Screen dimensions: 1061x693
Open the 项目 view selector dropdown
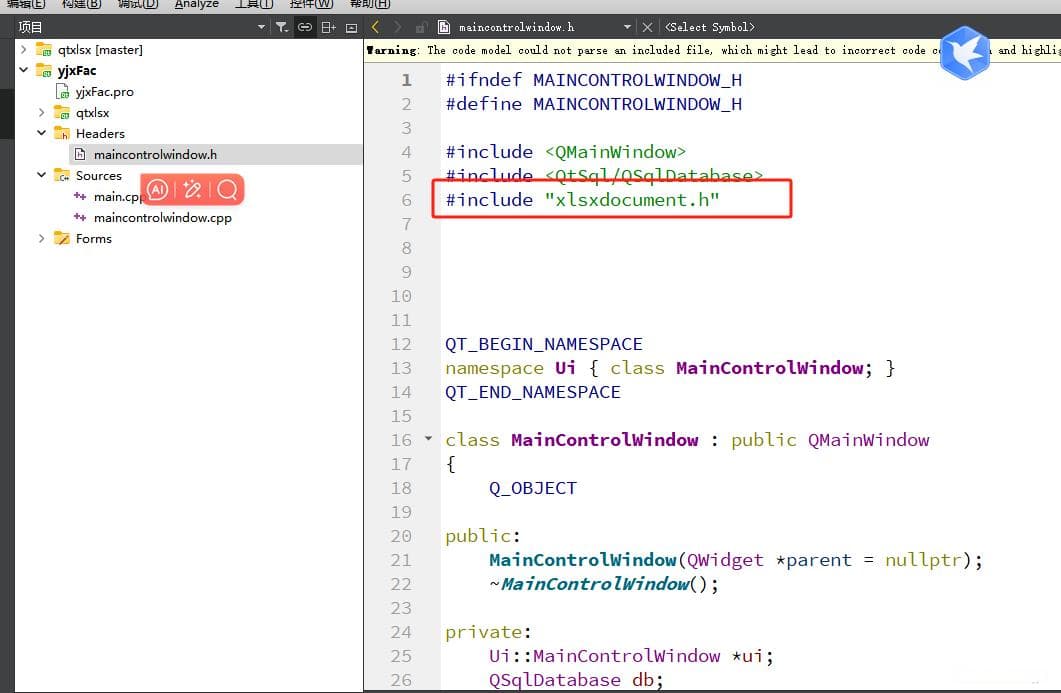point(261,27)
